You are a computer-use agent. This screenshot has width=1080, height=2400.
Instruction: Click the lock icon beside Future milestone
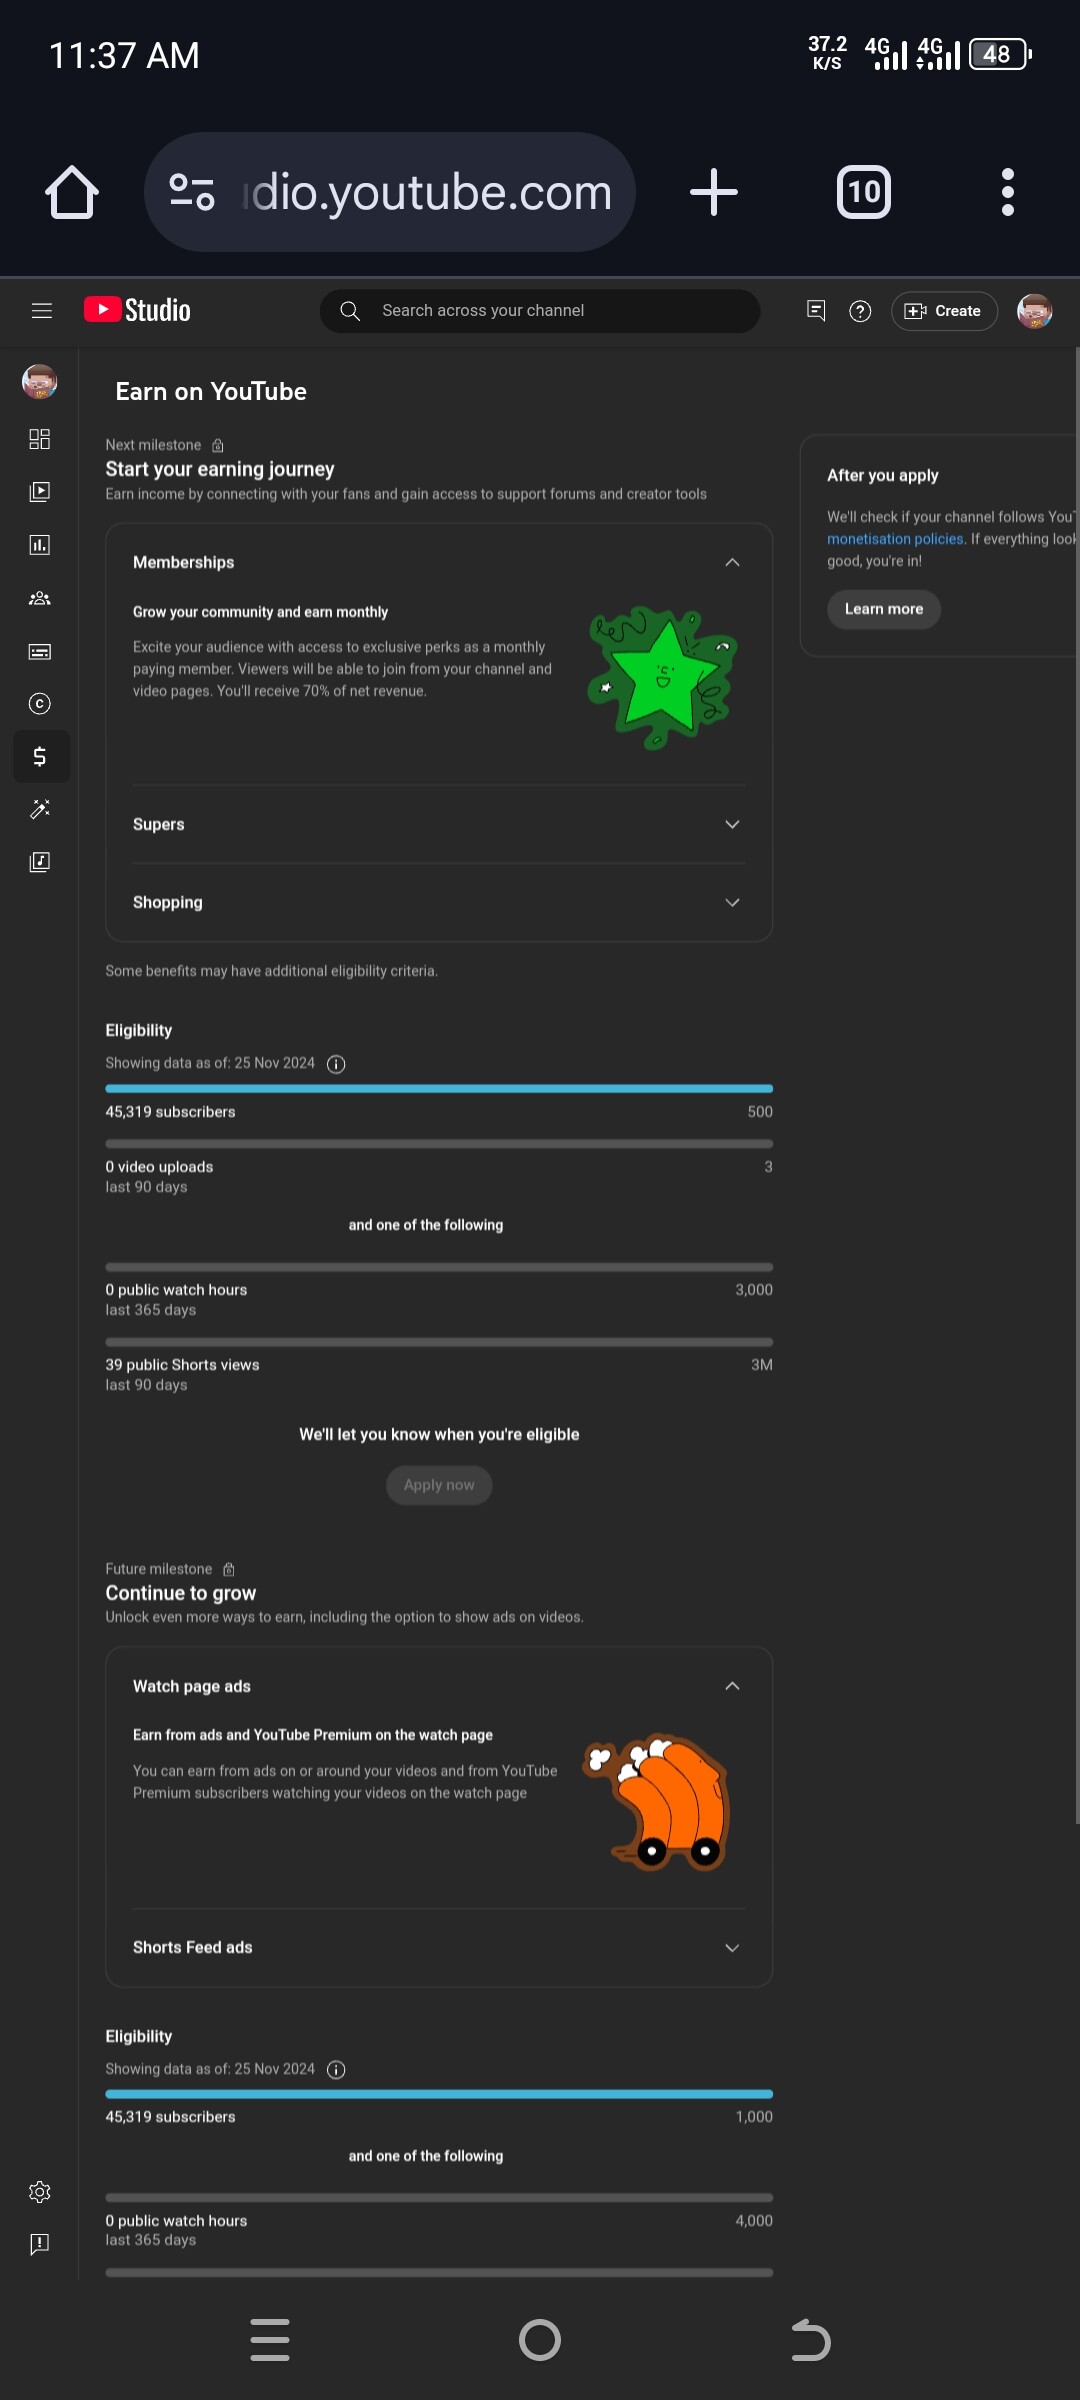(x=229, y=1569)
